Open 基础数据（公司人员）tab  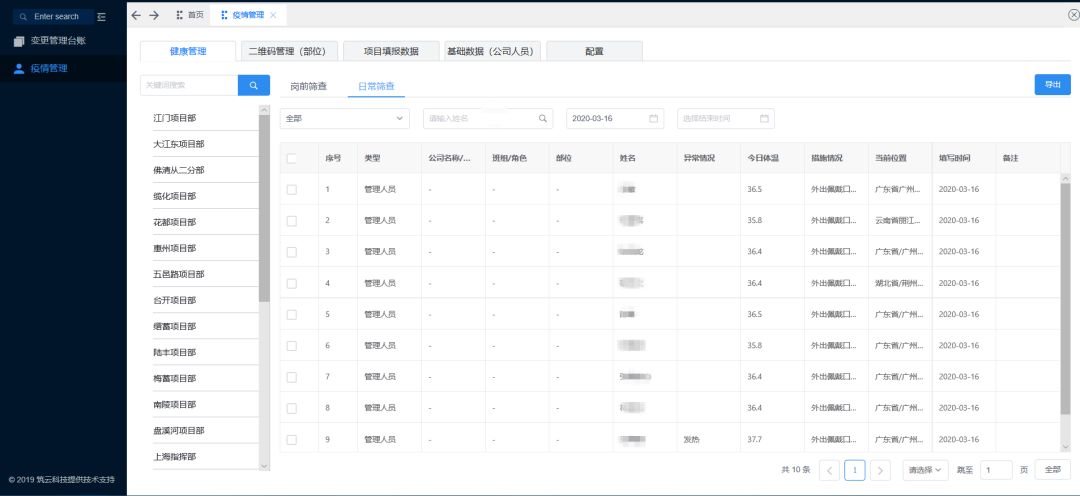492,51
